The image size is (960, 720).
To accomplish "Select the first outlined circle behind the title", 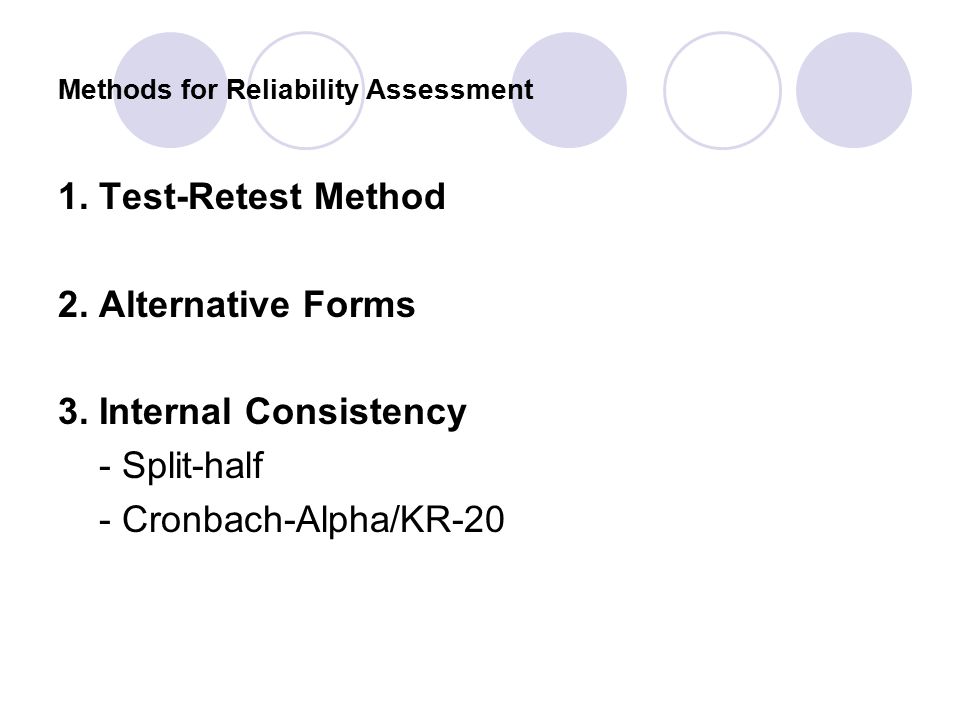I will (x=306, y=90).
